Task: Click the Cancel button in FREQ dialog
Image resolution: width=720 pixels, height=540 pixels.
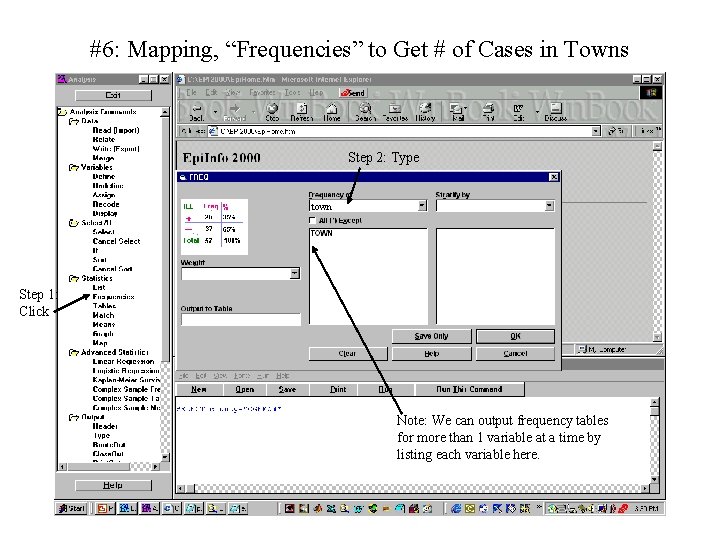Action: click(515, 354)
